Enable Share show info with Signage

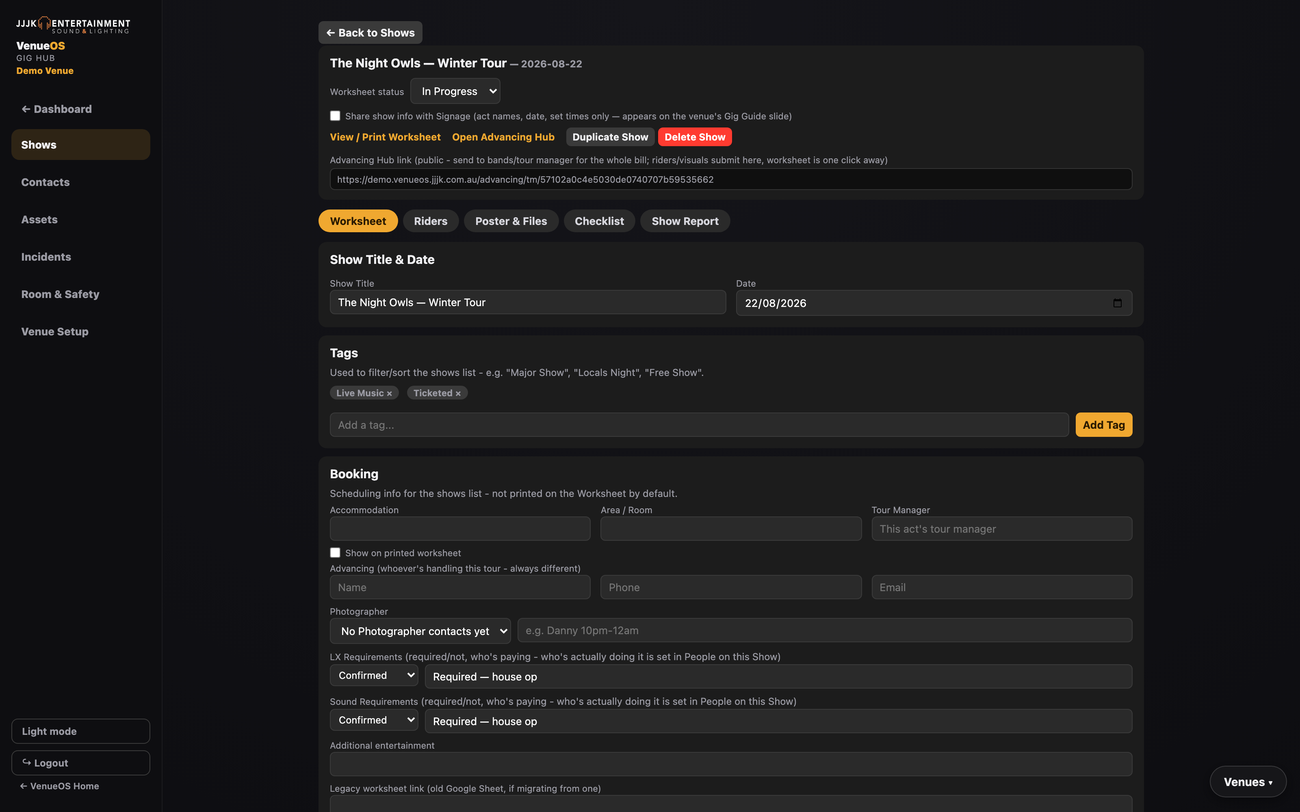[x=335, y=116]
